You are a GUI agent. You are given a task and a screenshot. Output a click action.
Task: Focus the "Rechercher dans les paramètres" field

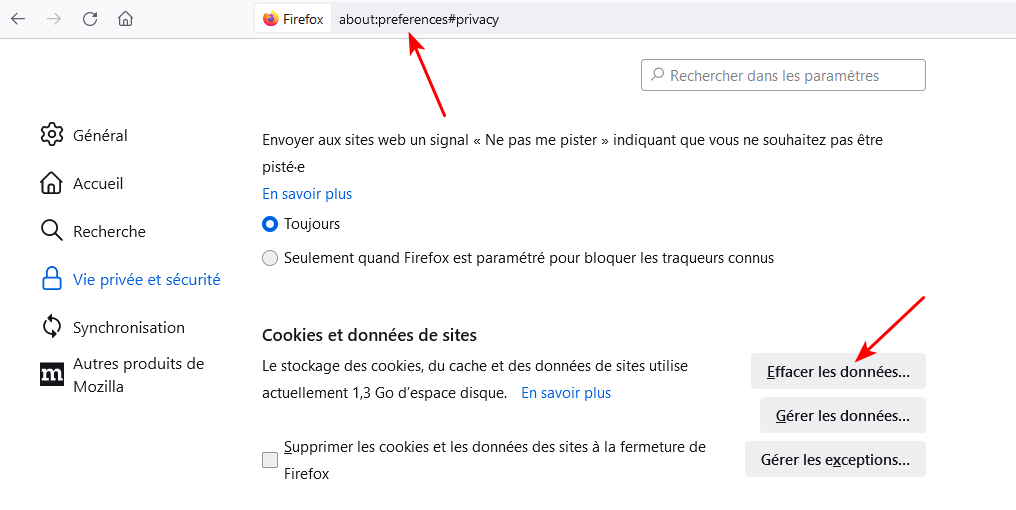click(790, 75)
